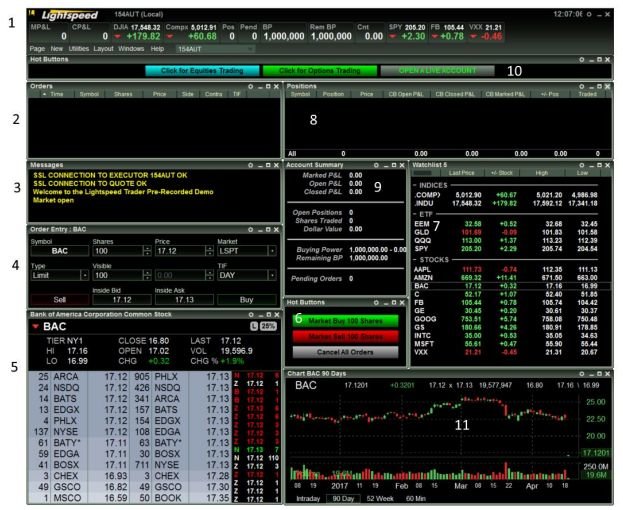Image resolution: width=623 pixels, height=510 pixels.
Task: Open the Chart BAC 90 Days settings icon
Action: pyautogui.click(x=582, y=374)
